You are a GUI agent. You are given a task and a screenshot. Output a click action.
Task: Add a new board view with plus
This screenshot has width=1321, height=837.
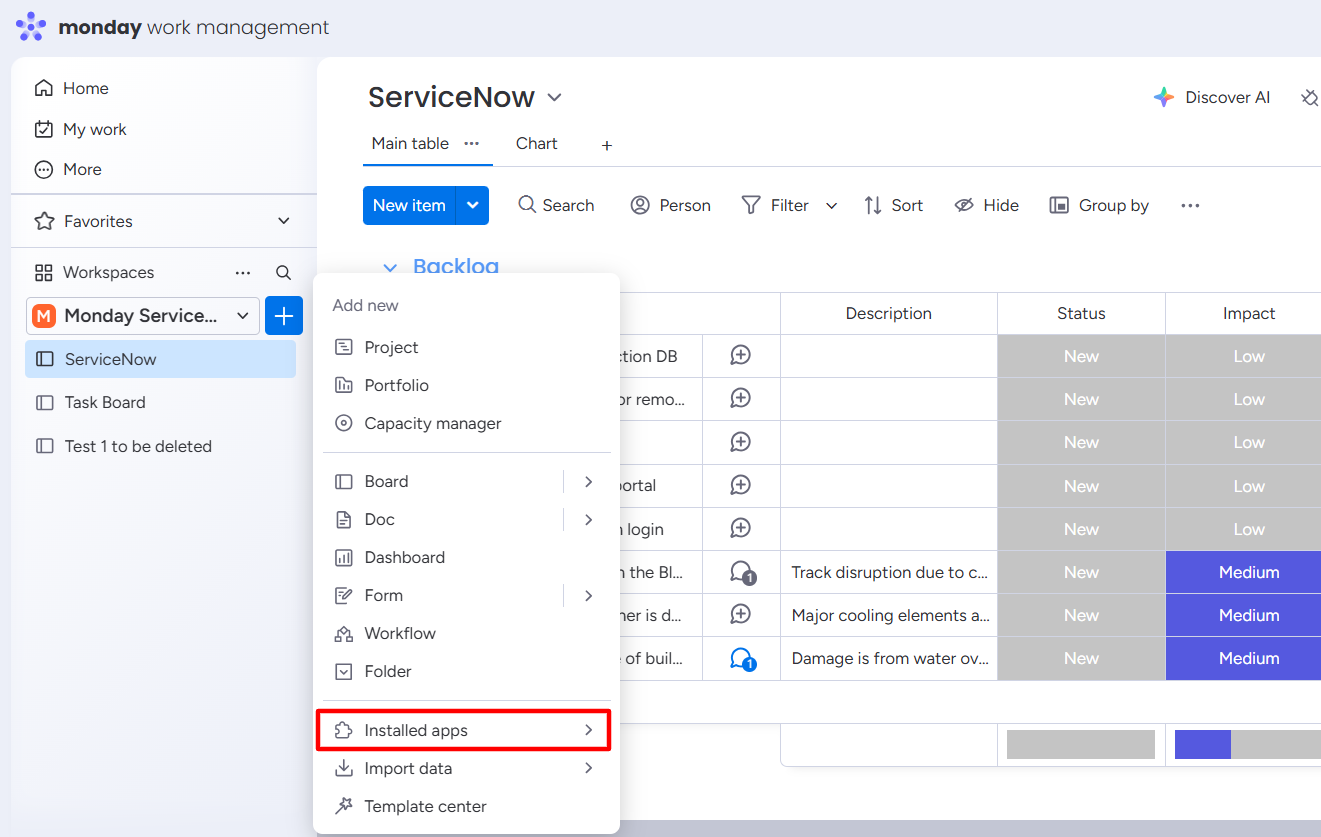tap(607, 145)
